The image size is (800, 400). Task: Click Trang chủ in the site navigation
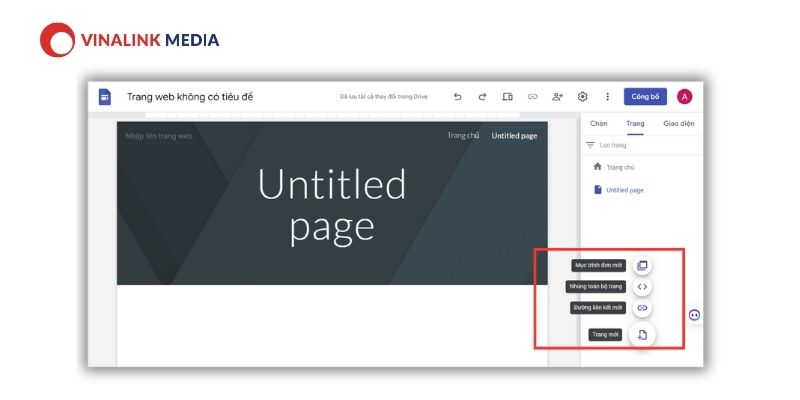point(463,135)
